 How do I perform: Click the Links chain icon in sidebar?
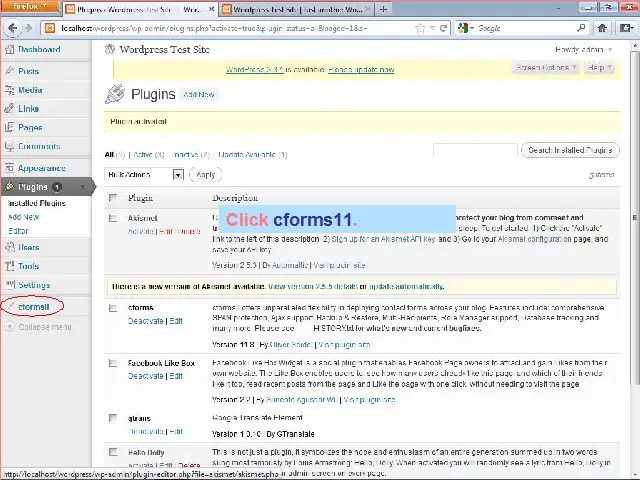[9, 109]
